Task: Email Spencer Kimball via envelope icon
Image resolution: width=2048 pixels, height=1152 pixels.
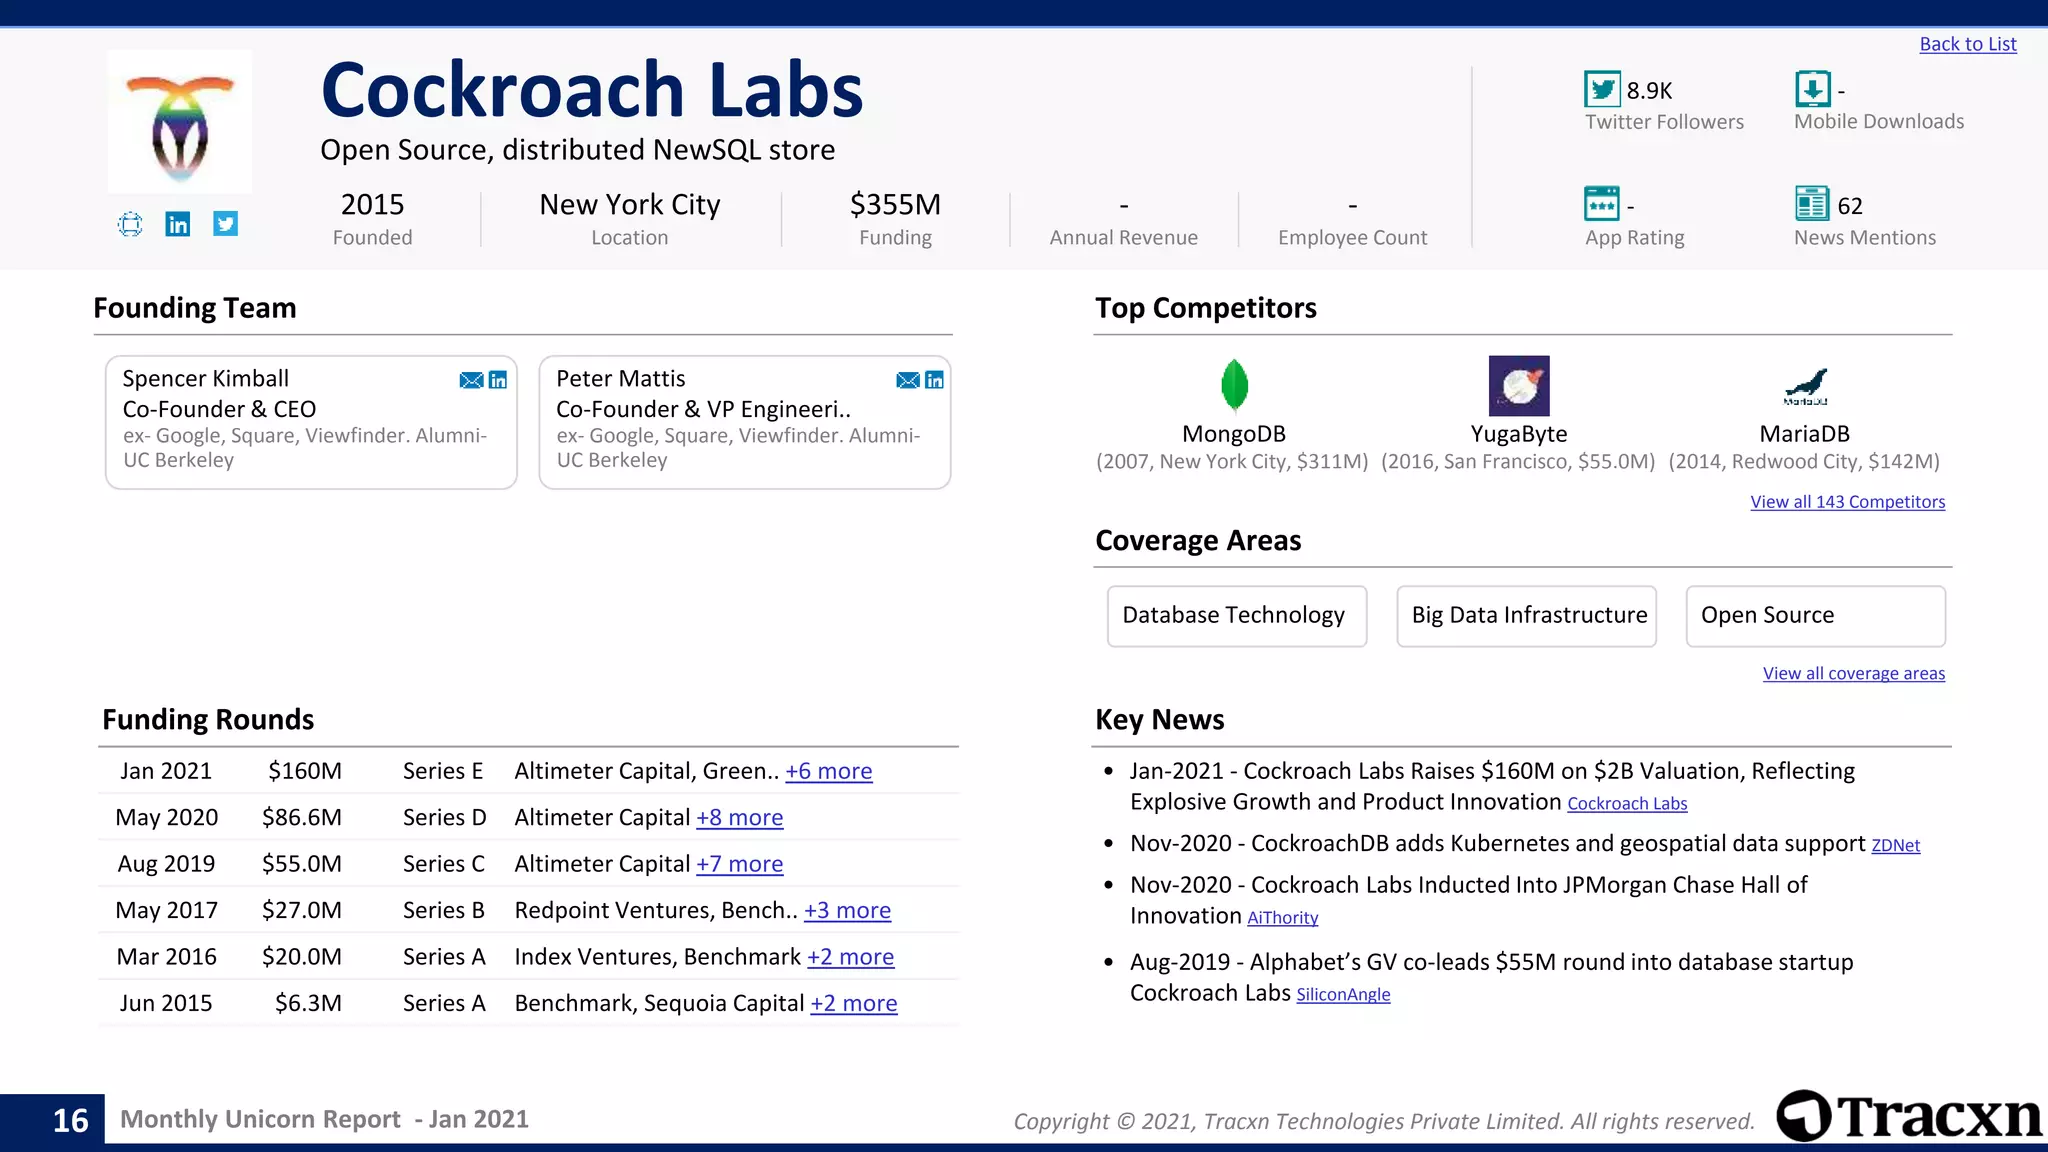Action: point(471,380)
